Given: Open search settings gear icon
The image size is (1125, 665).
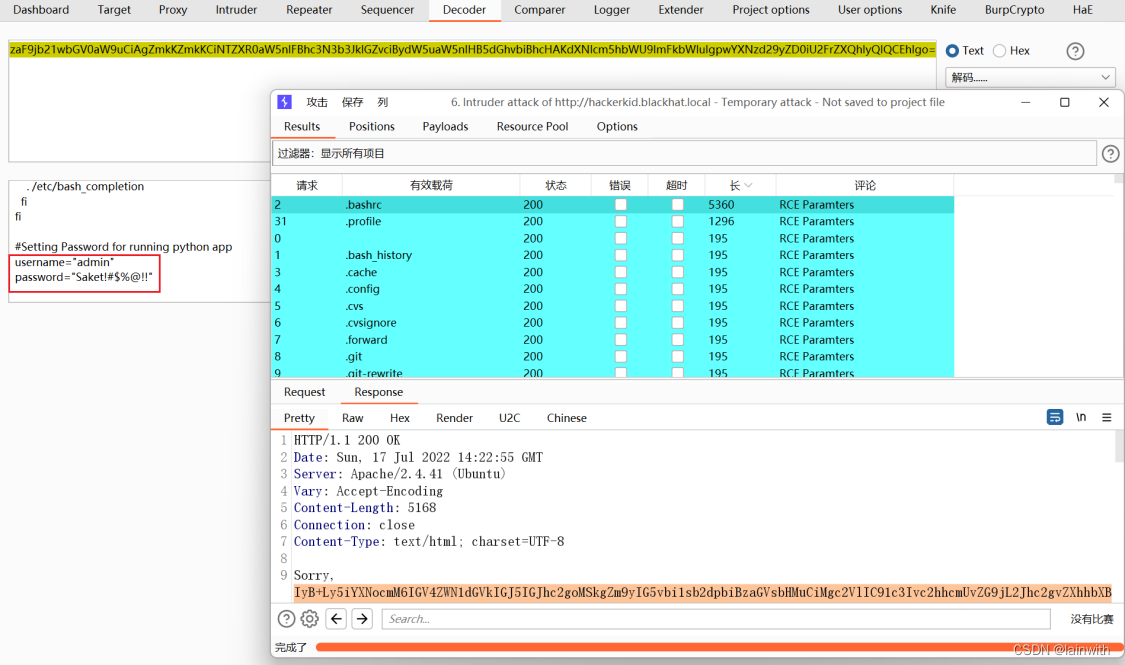Looking at the screenshot, I should (309, 618).
